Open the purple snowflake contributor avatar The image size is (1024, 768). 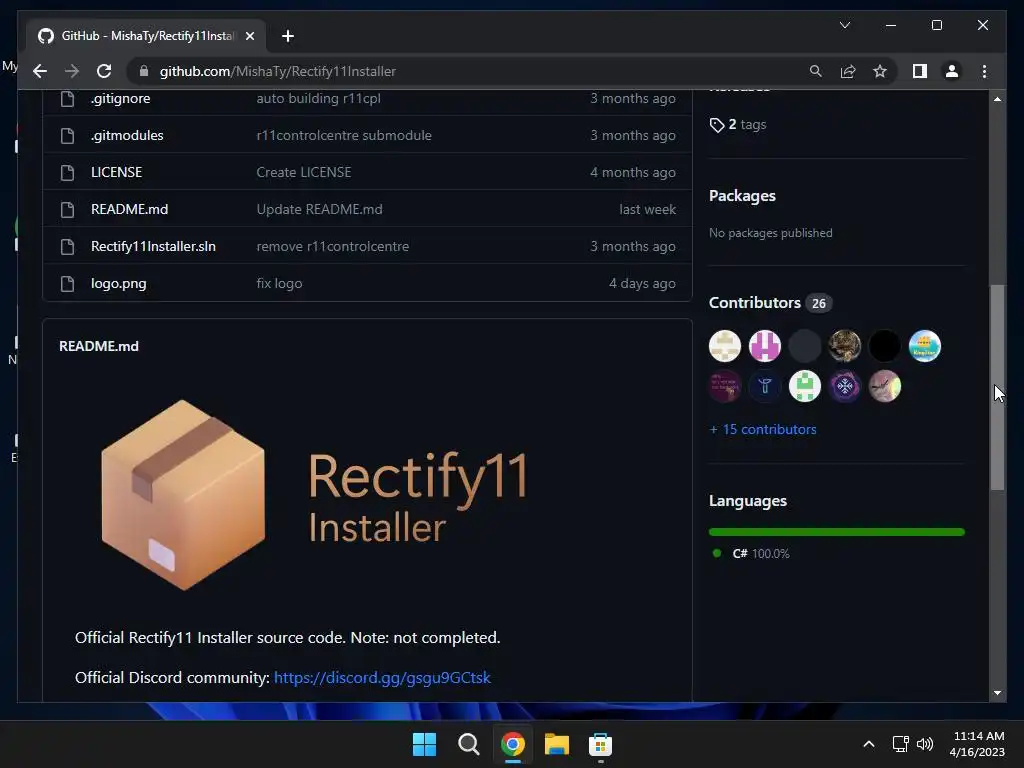click(x=844, y=387)
